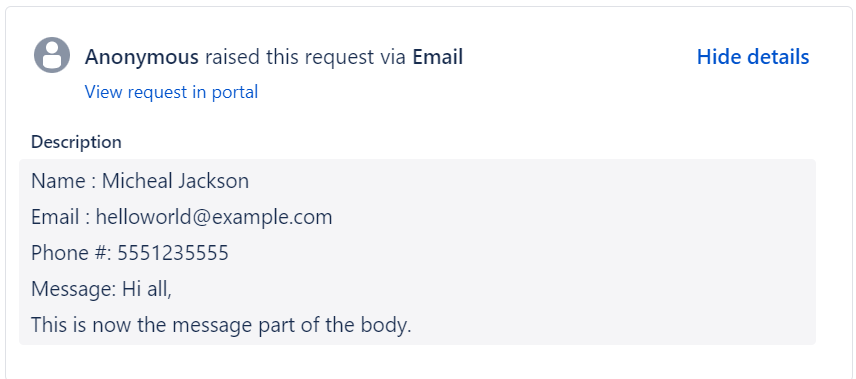Click the 5551235555 phone number
The width and height of the screenshot is (856, 379).
[173, 253]
